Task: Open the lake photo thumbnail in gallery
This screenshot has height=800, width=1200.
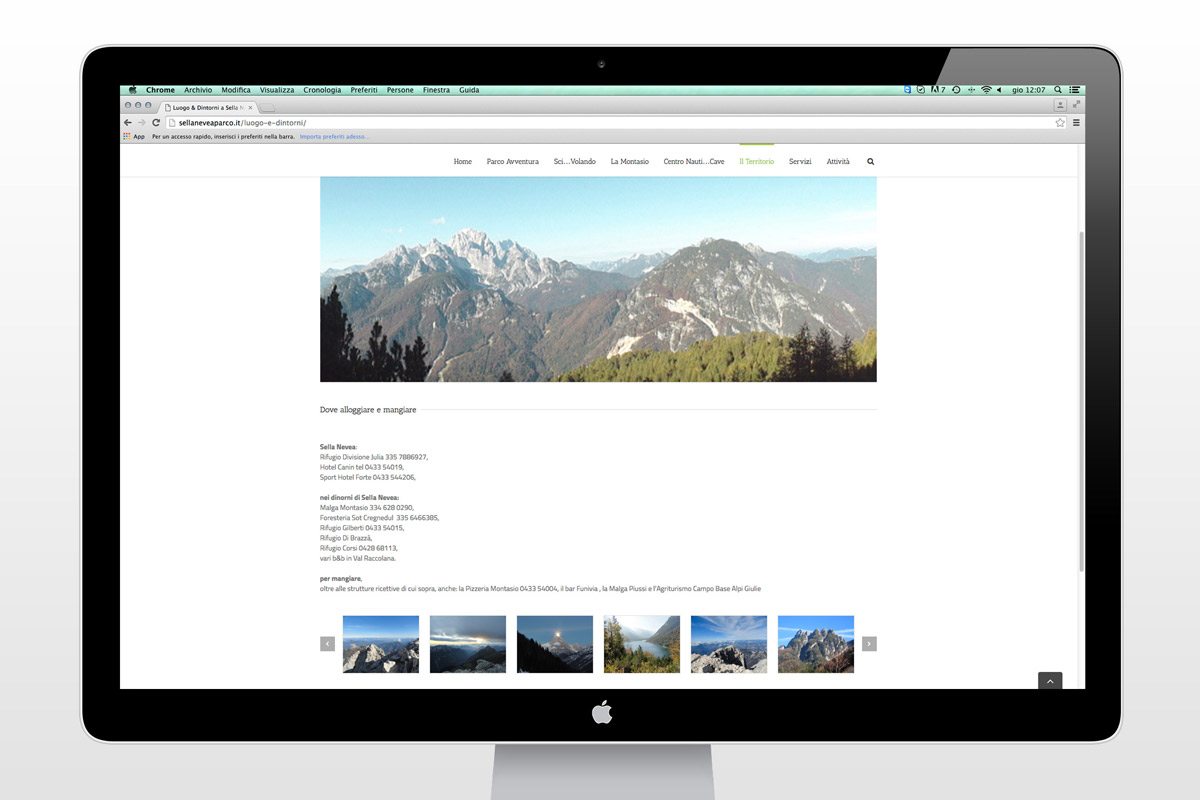Action: coord(641,644)
